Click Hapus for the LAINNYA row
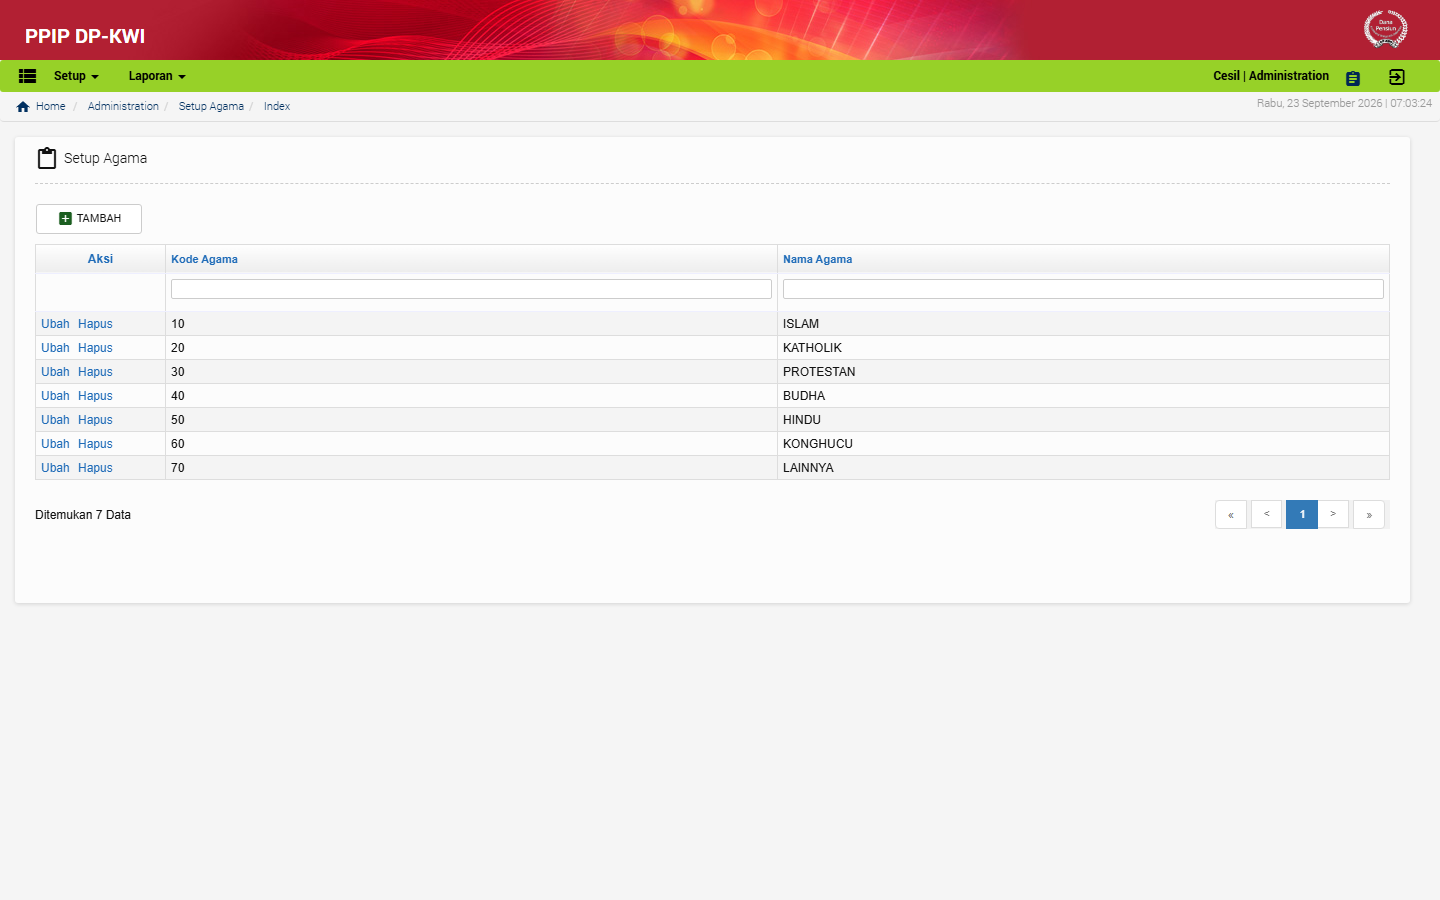The width and height of the screenshot is (1440, 900). click(95, 468)
